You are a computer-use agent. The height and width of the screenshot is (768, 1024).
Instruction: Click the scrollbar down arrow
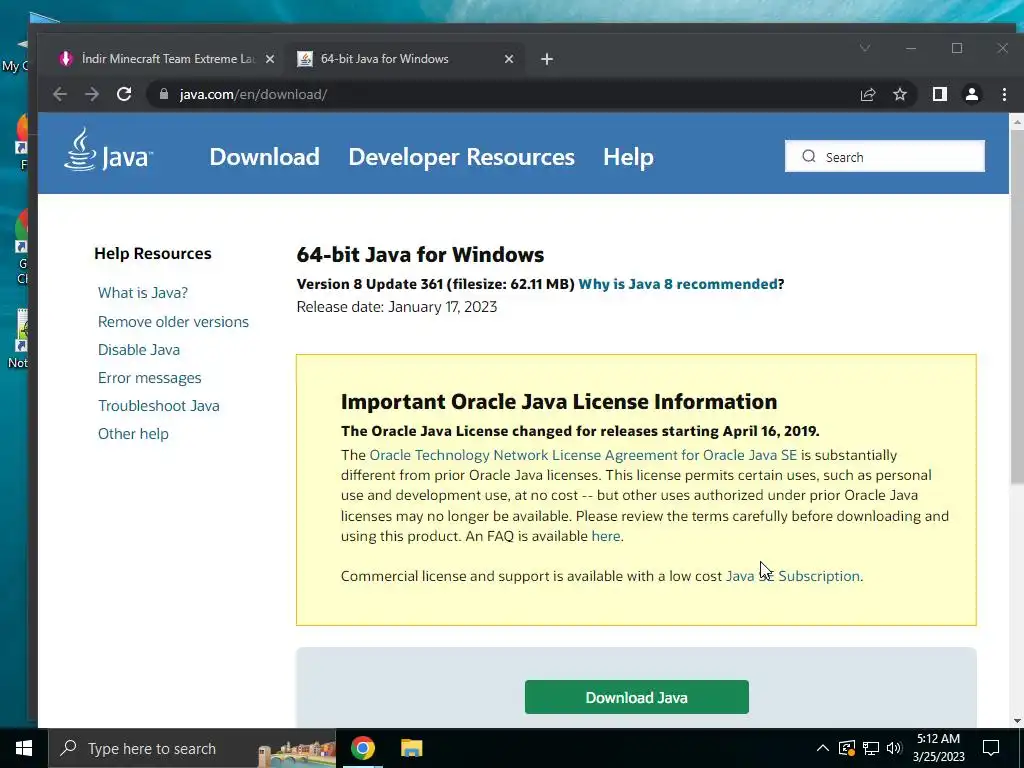tap(1017, 721)
